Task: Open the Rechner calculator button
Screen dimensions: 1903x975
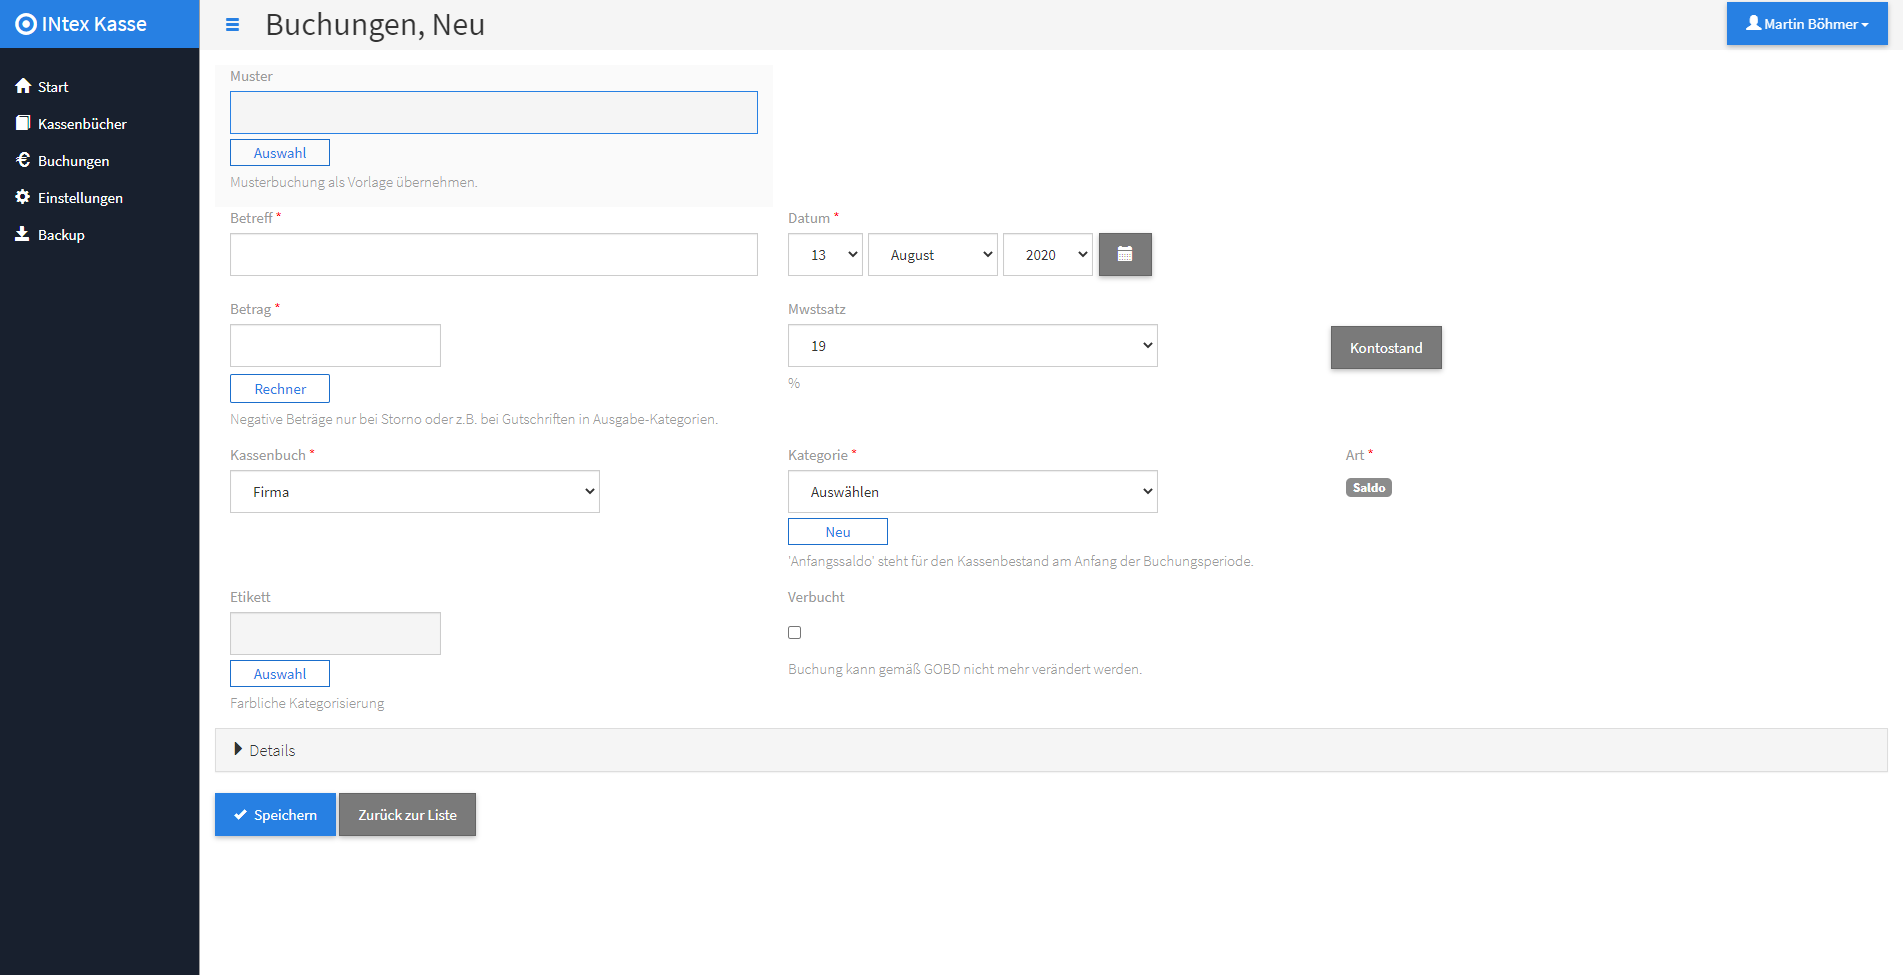Action: [x=280, y=389]
